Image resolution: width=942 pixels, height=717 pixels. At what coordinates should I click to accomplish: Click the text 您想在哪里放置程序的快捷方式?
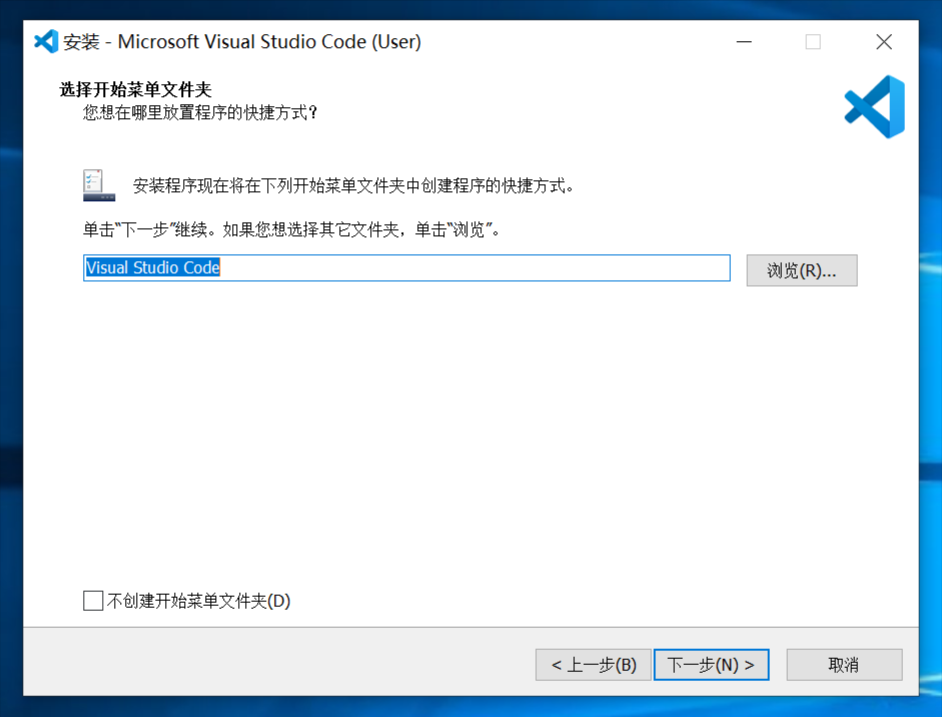click(x=200, y=112)
